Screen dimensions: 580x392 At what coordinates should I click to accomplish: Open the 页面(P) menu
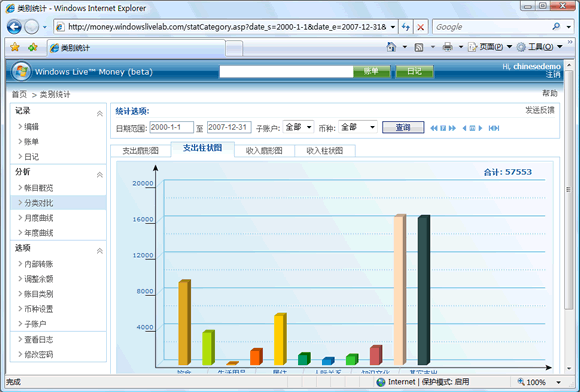click(x=490, y=47)
